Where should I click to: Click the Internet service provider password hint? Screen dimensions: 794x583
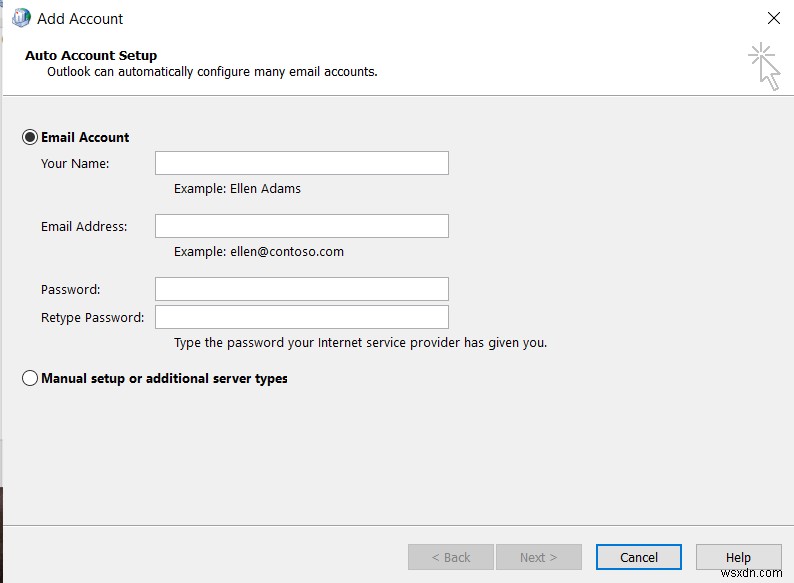tap(360, 343)
